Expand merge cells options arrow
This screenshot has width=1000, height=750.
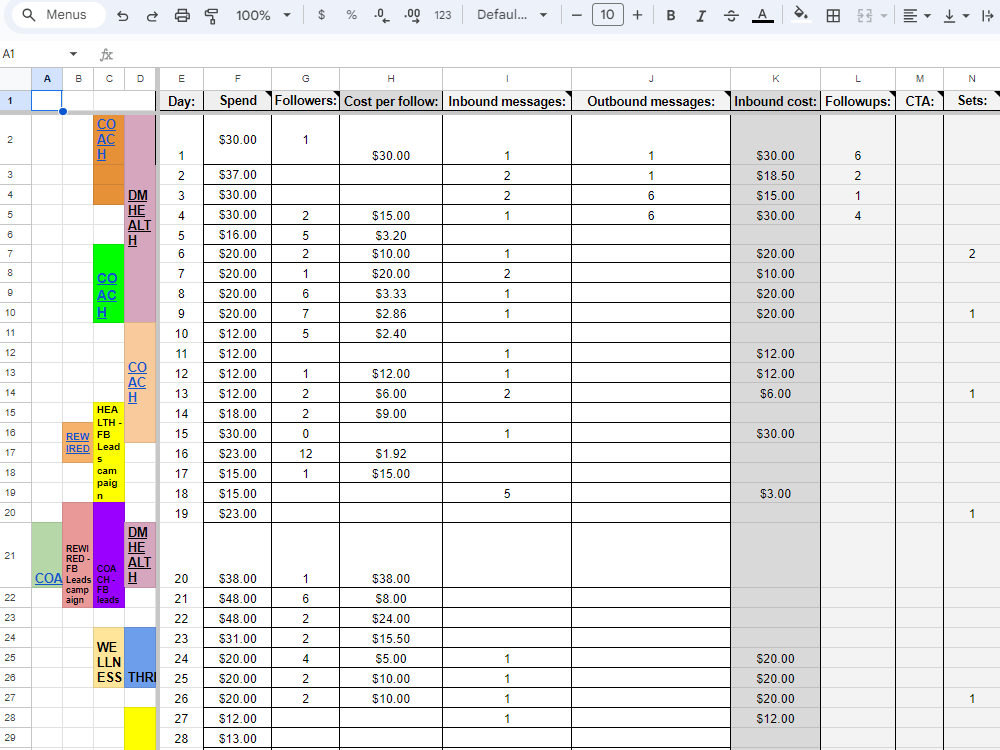point(884,15)
